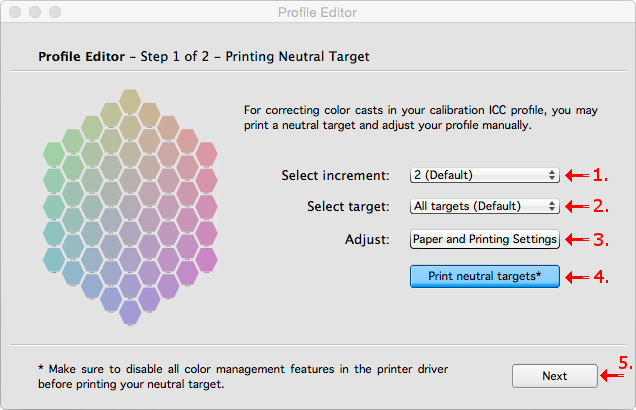Click the bottommost purple hexagon in target
This screenshot has height=410, width=636.
pyautogui.click(x=129, y=311)
